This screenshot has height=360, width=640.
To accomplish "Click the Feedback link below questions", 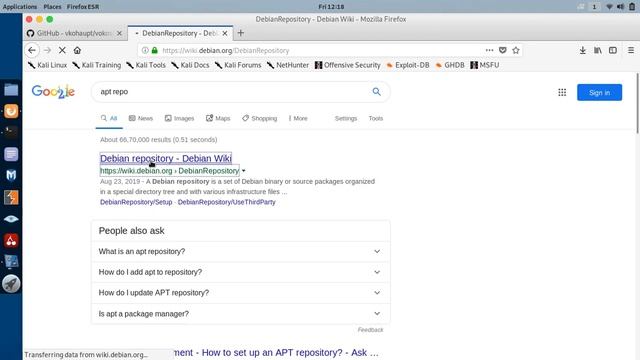I will click(370, 330).
